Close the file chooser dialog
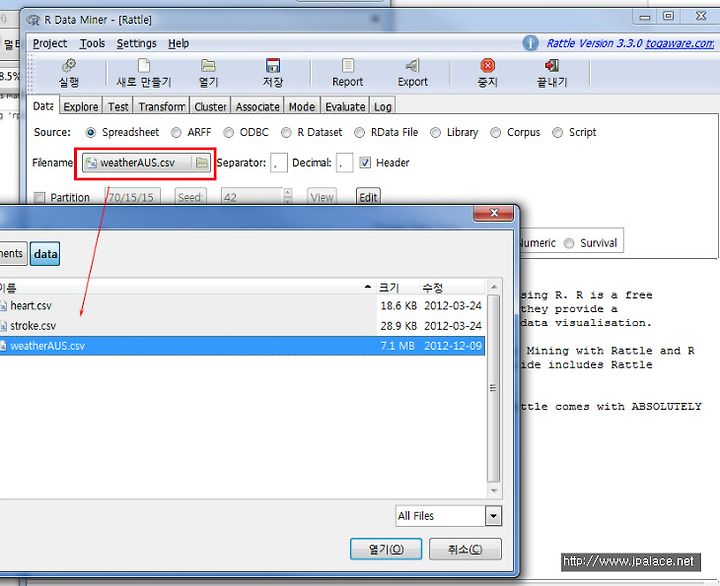Image resolution: width=720 pixels, height=586 pixels. (494, 213)
